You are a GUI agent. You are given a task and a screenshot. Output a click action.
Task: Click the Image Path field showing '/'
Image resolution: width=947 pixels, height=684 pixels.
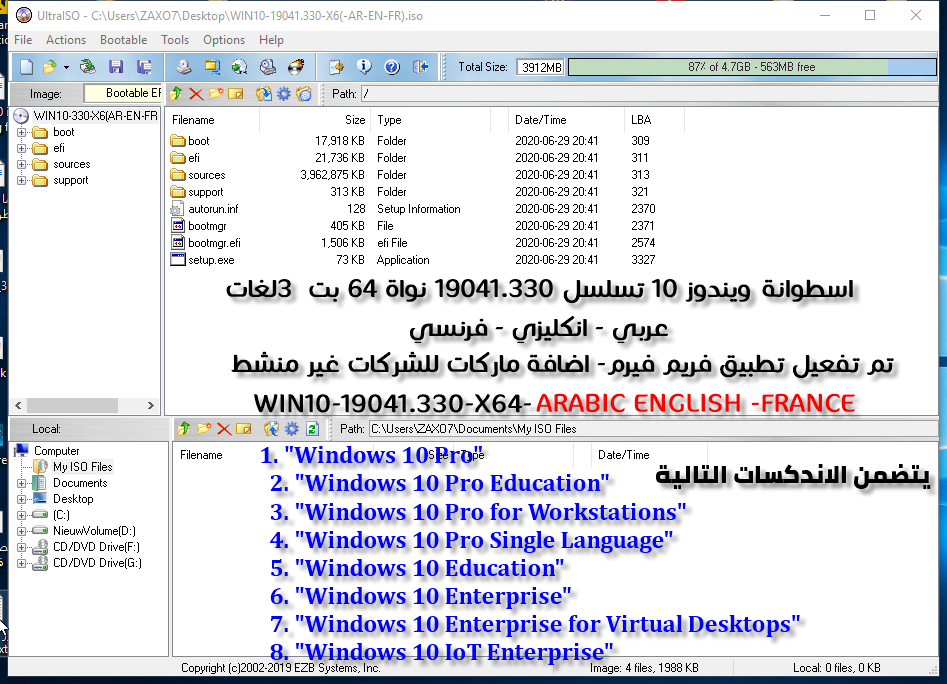click(x=649, y=94)
